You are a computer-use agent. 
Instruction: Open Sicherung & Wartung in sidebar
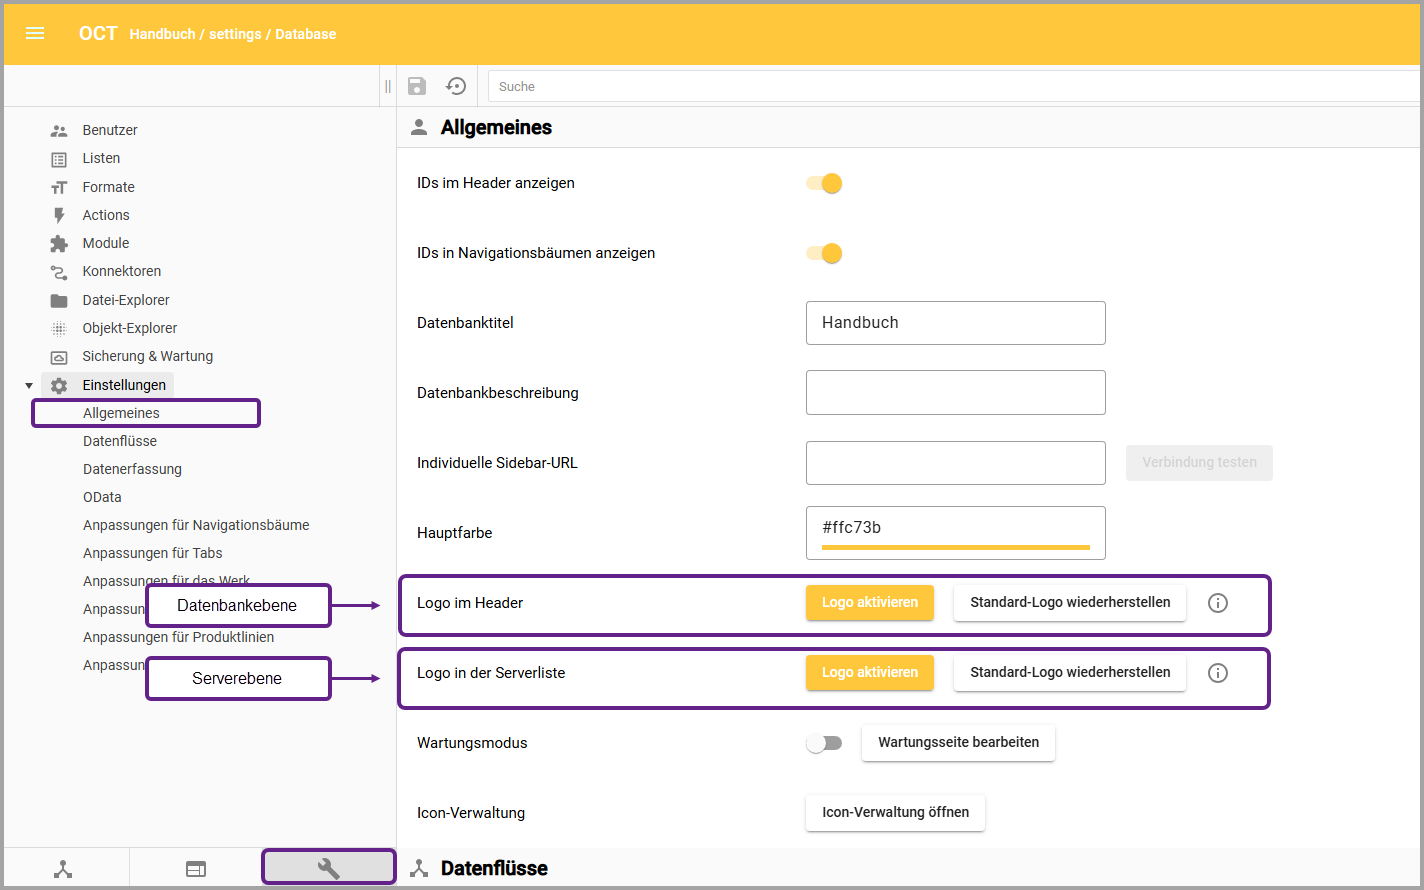(x=147, y=356)
